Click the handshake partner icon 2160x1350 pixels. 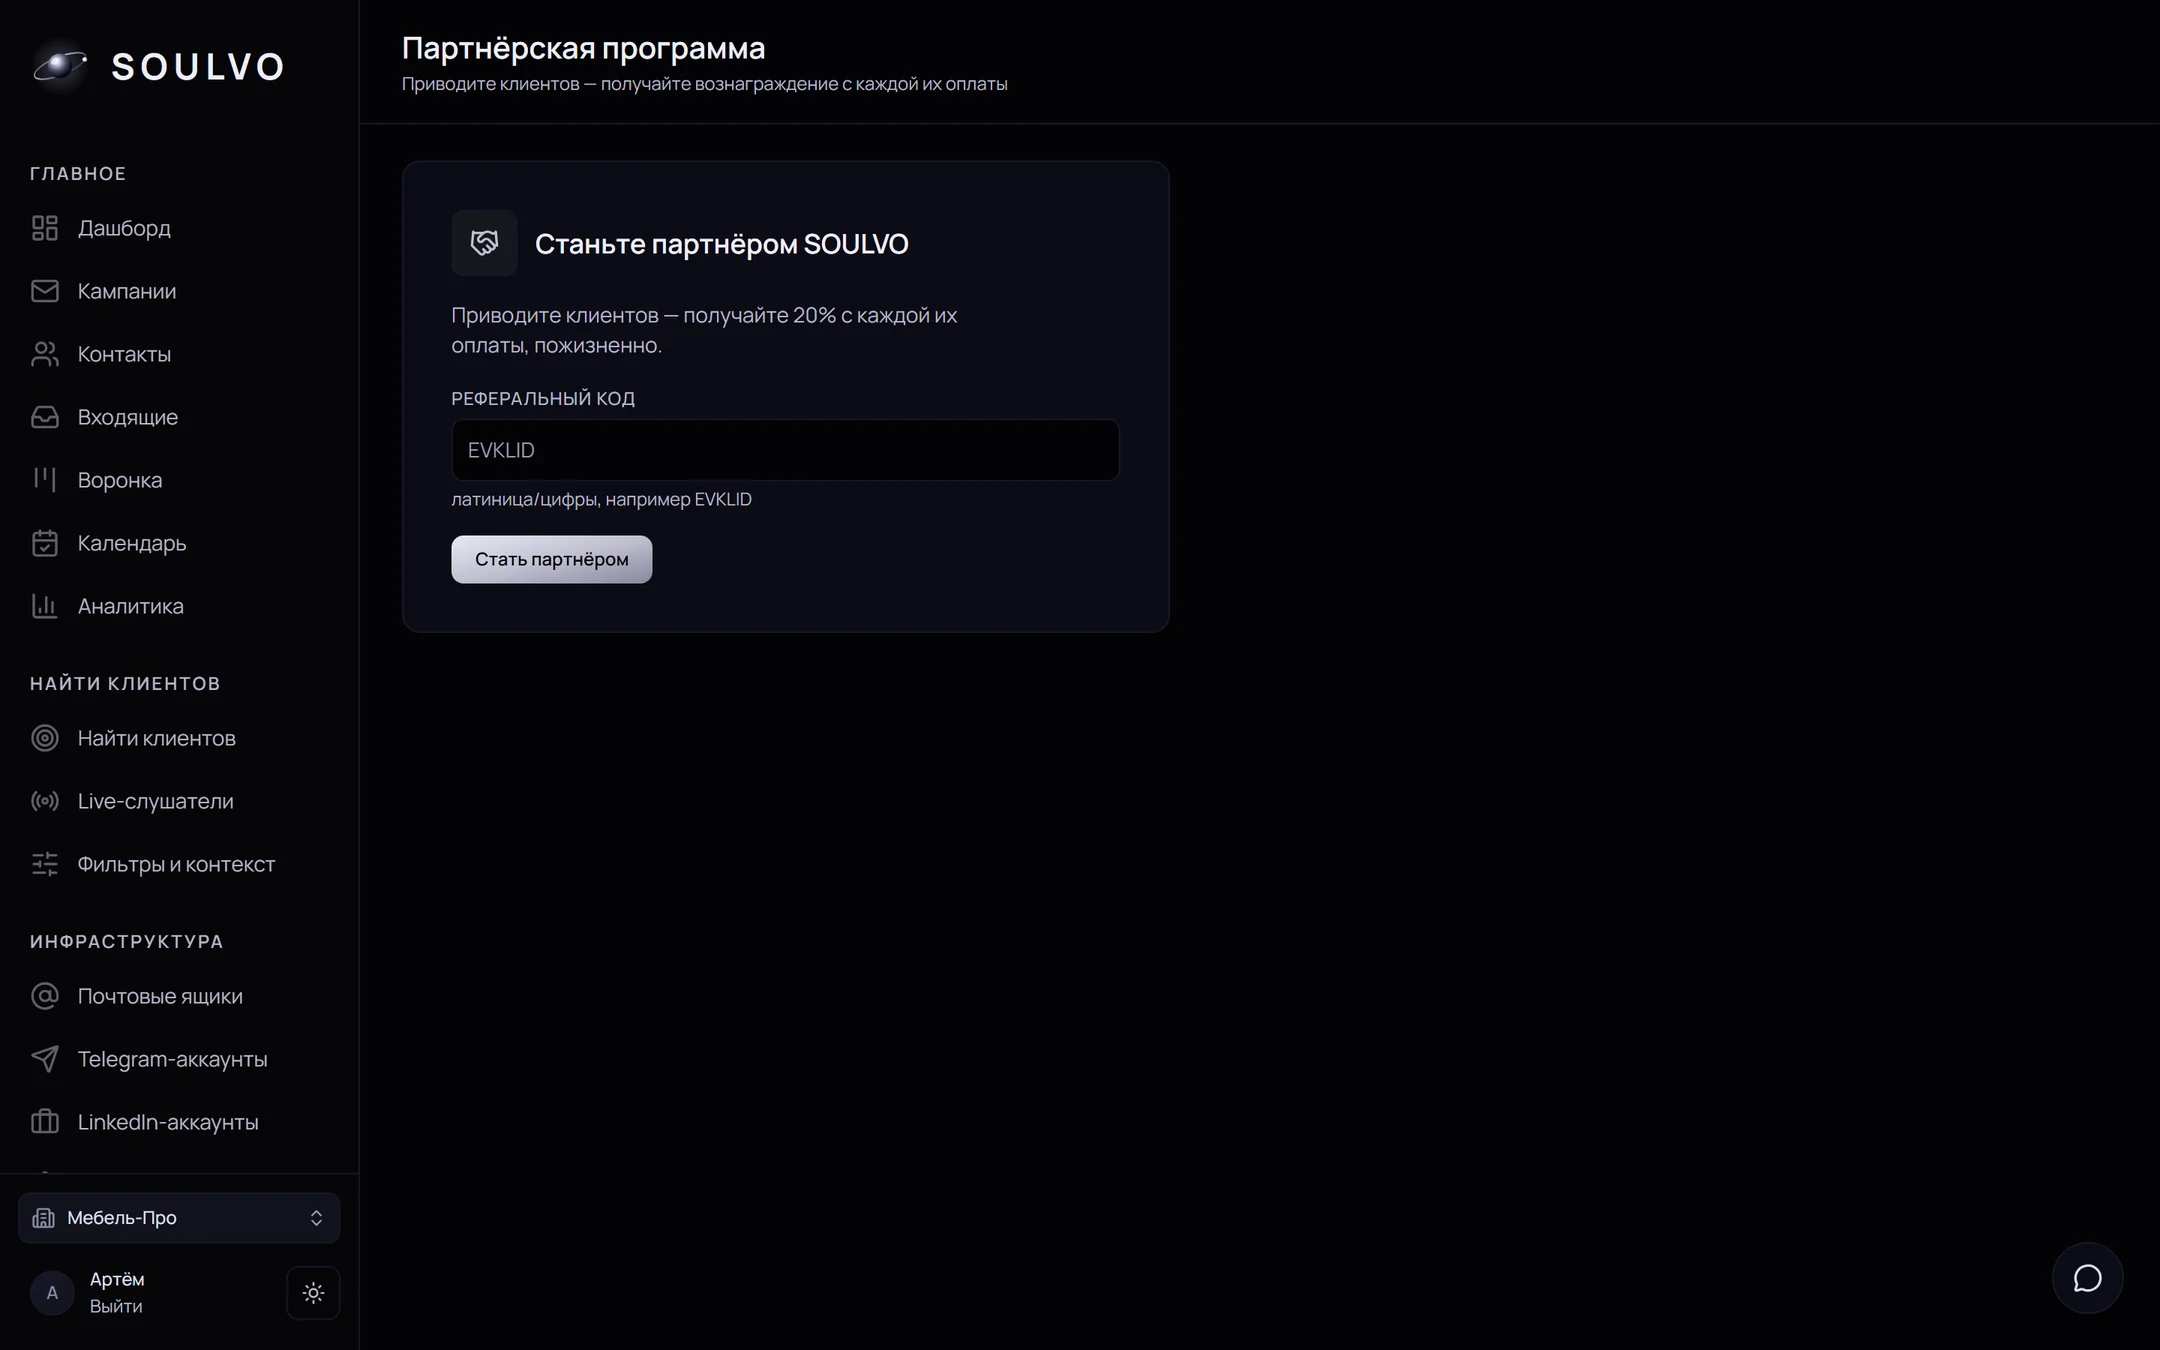tap(484, 243)
